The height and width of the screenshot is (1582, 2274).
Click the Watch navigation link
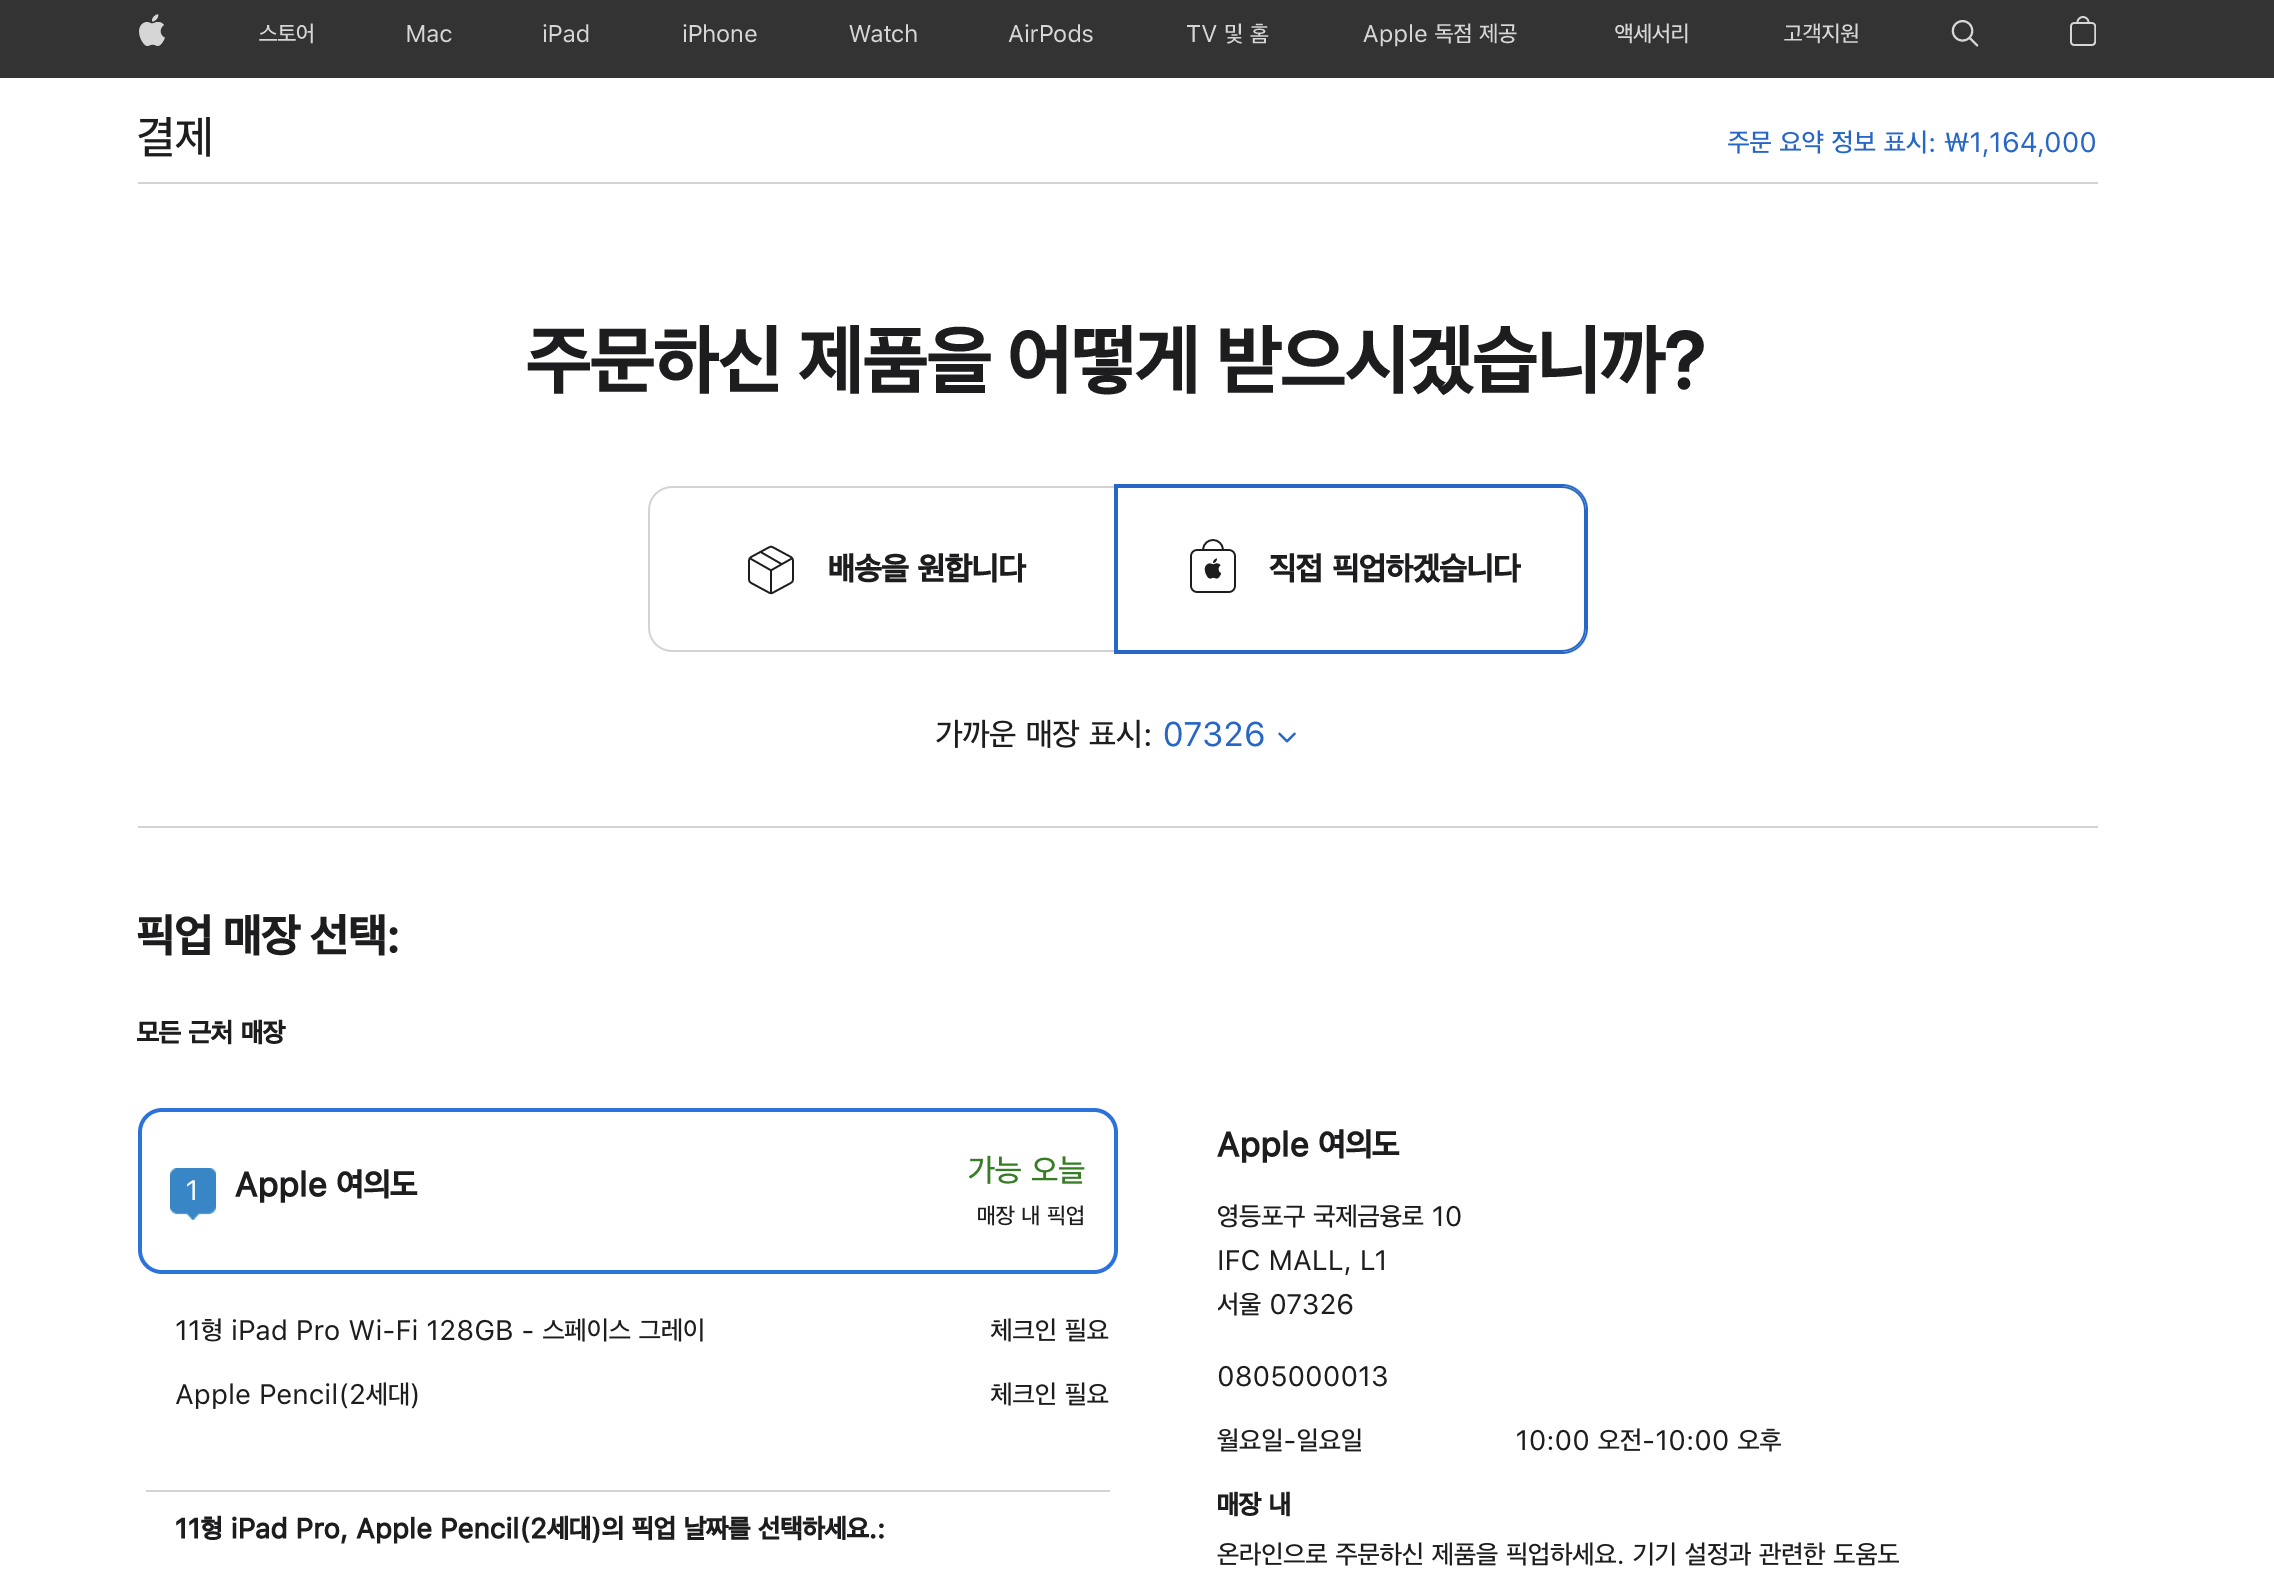883,34
